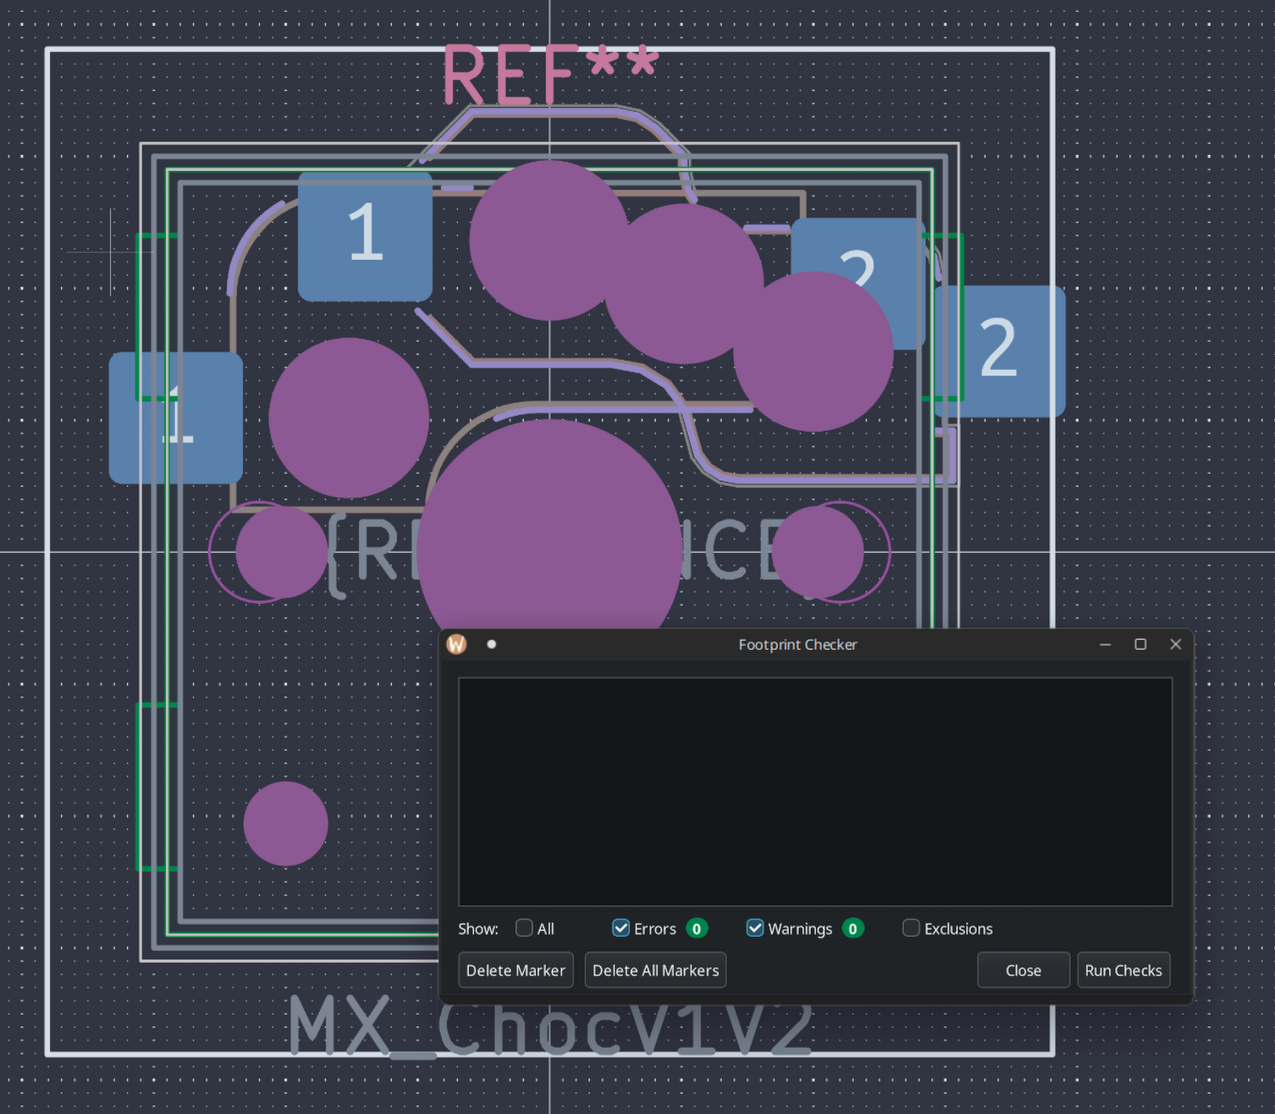Click the green Errors count badge
This screenshot has height=1114, width=1275.
[697, 928]
